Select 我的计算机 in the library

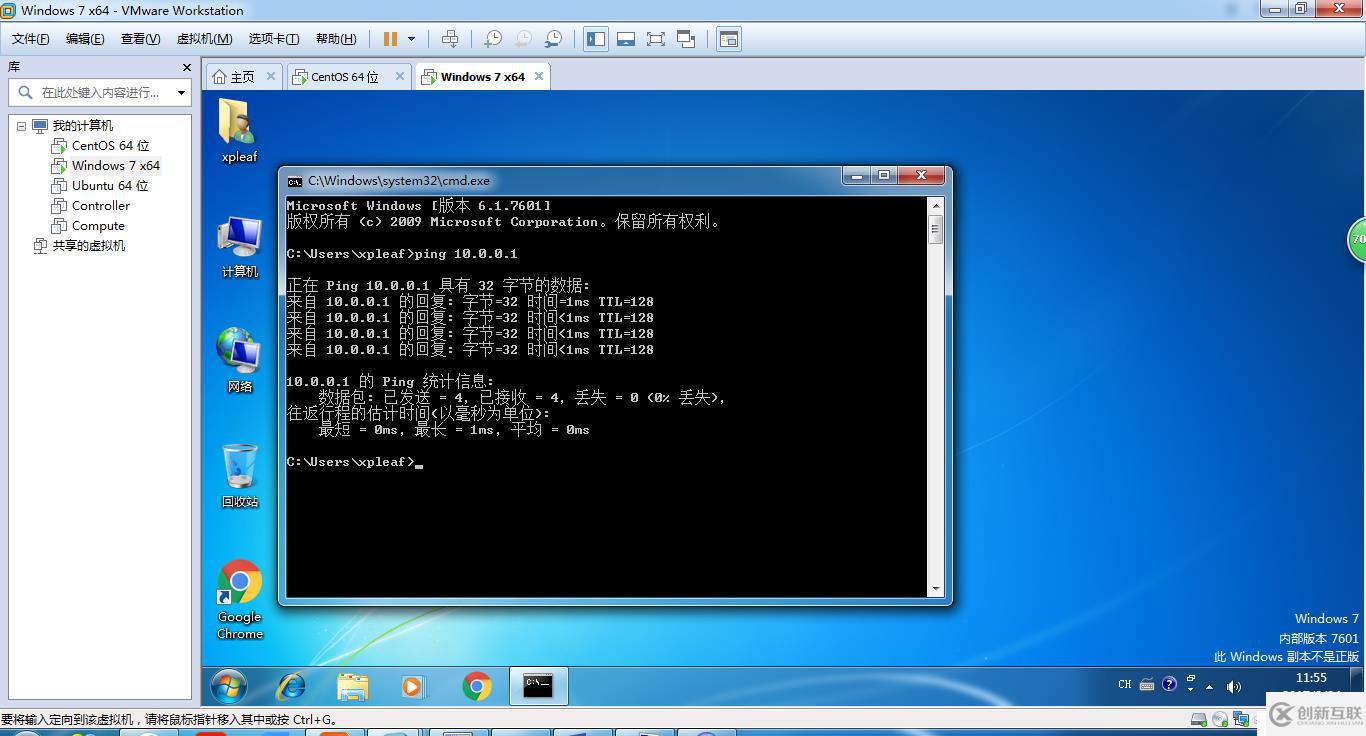(x=82, y=126)
